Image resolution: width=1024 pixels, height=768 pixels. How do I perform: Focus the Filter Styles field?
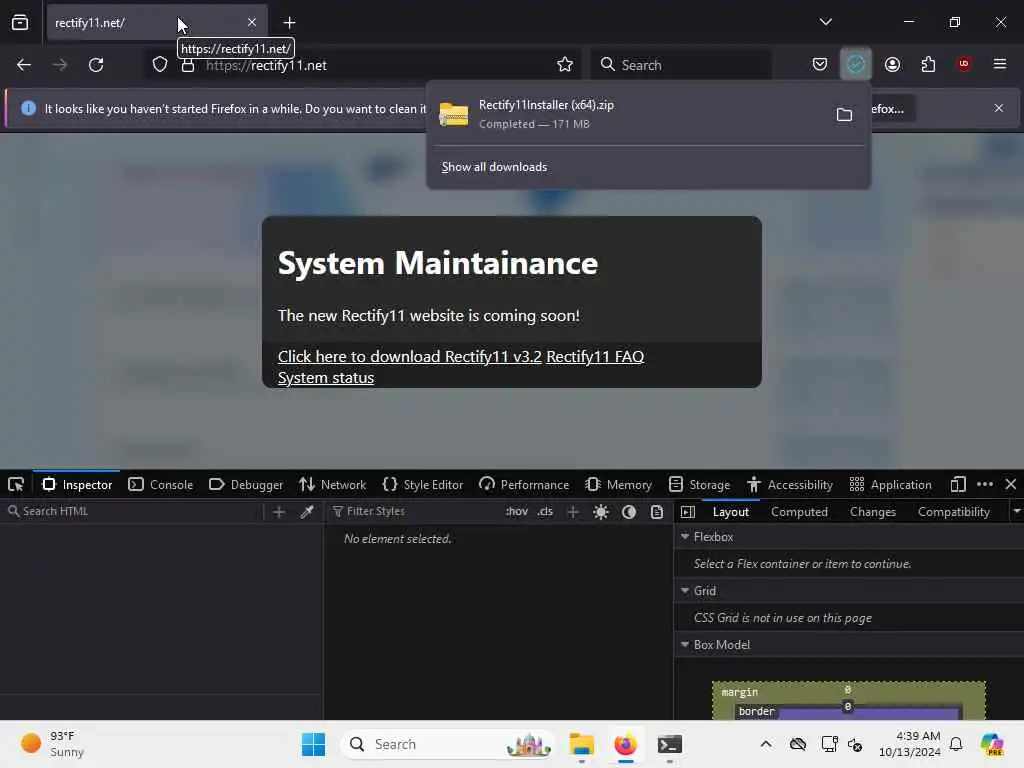tap(414, 511)
